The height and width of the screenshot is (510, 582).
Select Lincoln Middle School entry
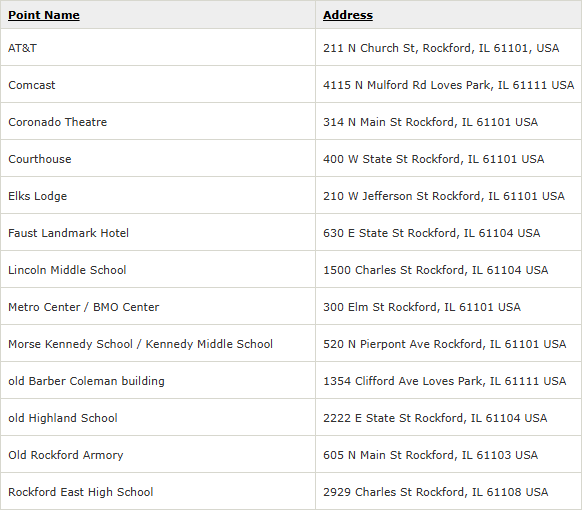tap(67, 270)
